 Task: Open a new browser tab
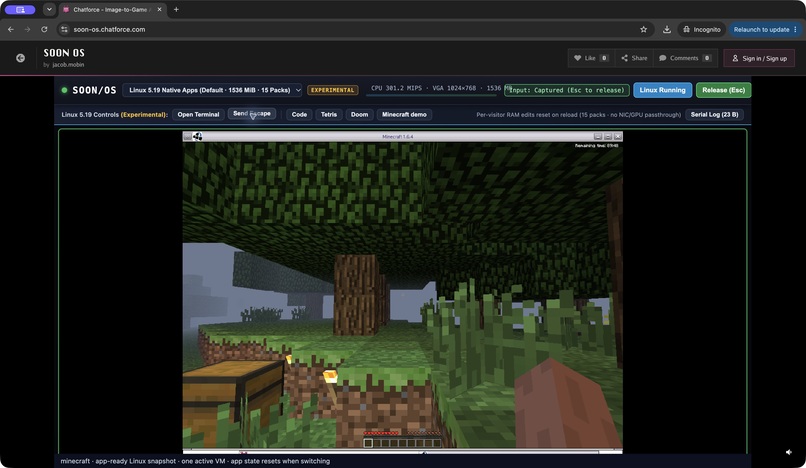coord(176,9)
